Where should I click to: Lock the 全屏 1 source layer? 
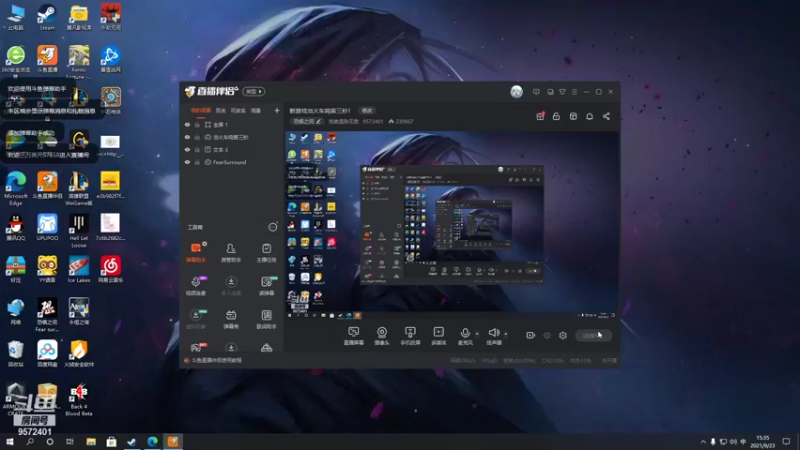tap(197, 124)
